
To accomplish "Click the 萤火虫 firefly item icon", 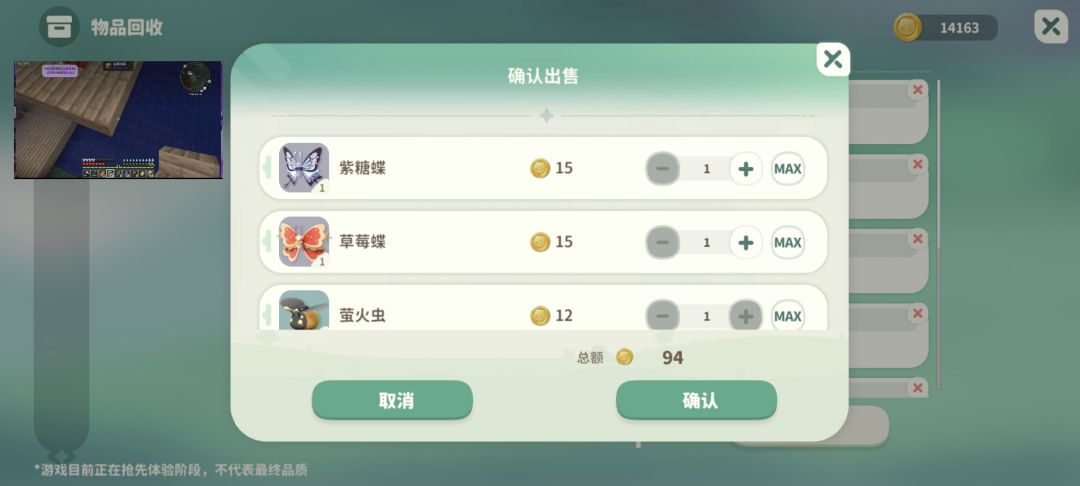I will (x=304, y=310).
